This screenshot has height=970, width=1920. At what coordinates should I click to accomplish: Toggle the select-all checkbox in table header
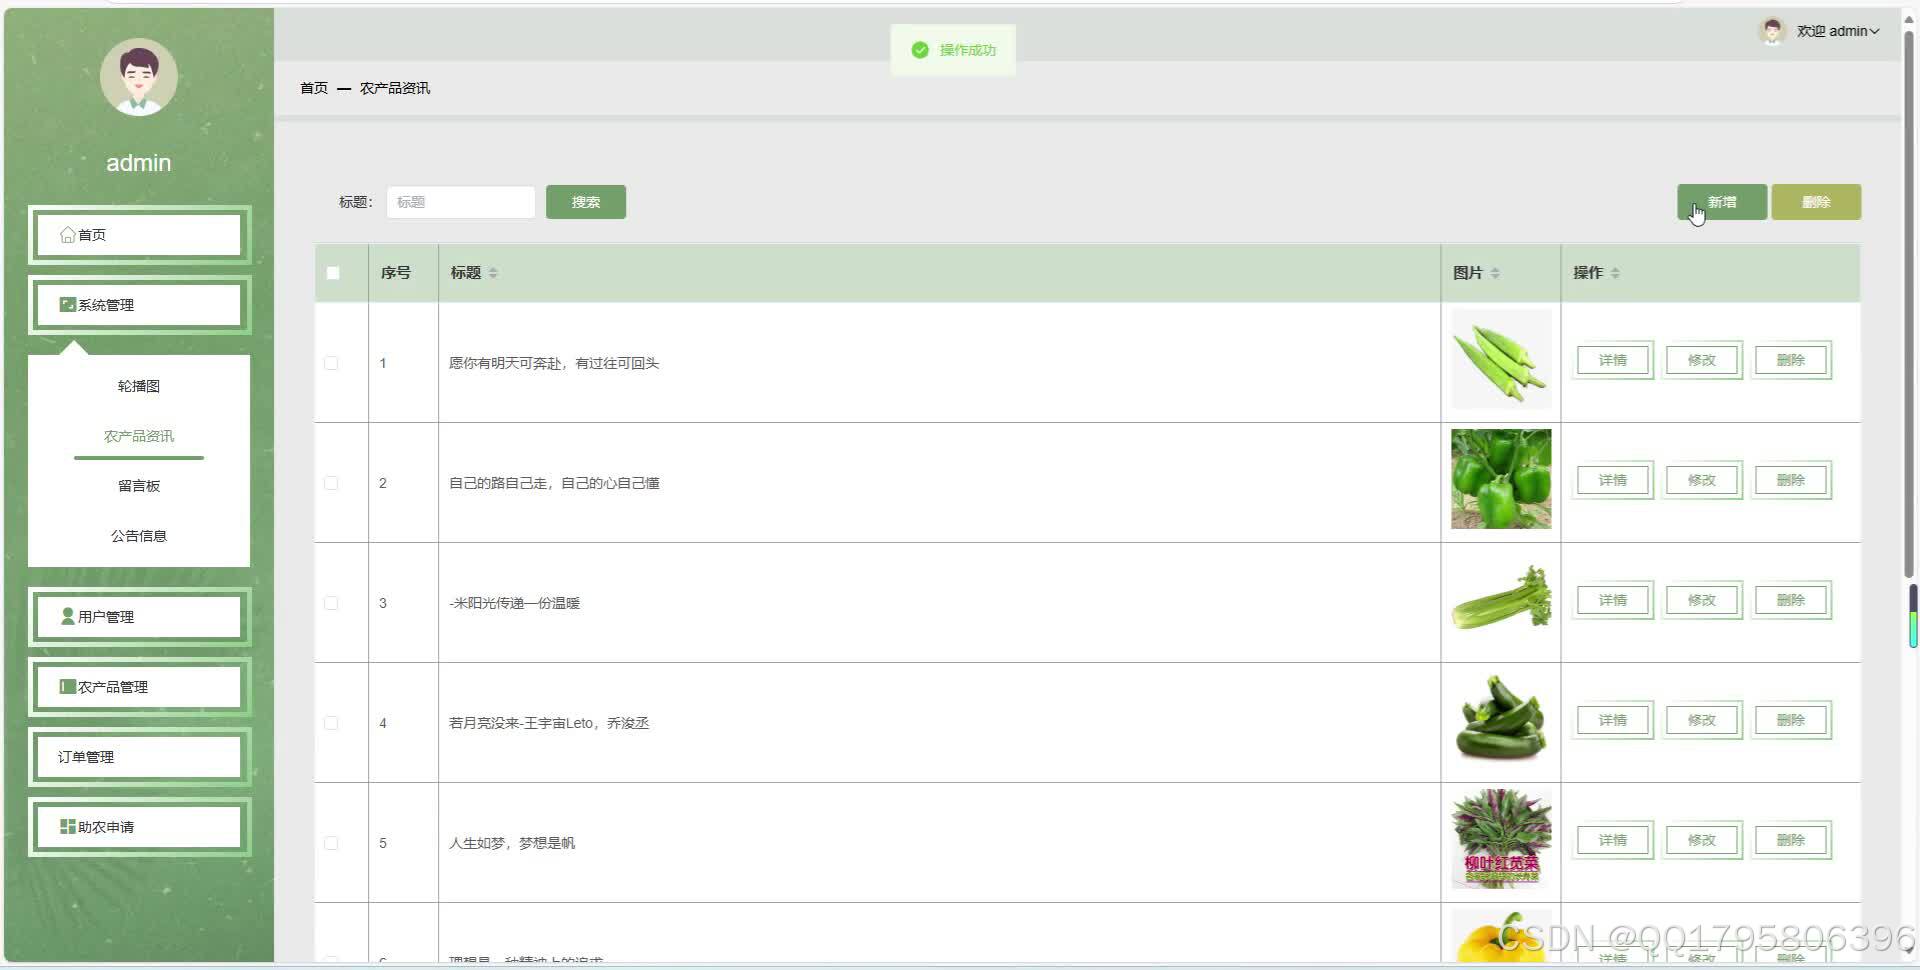click(333, 273)
